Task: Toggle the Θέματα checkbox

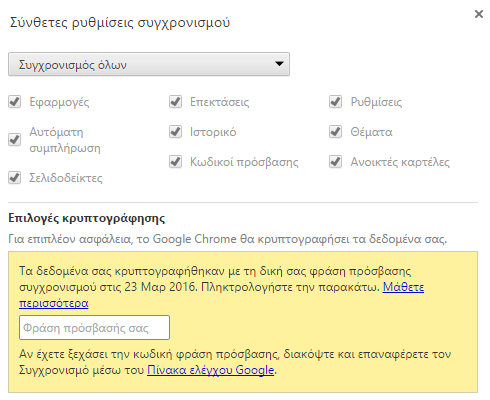Action: pyautogui.click(x=335, y=132)
